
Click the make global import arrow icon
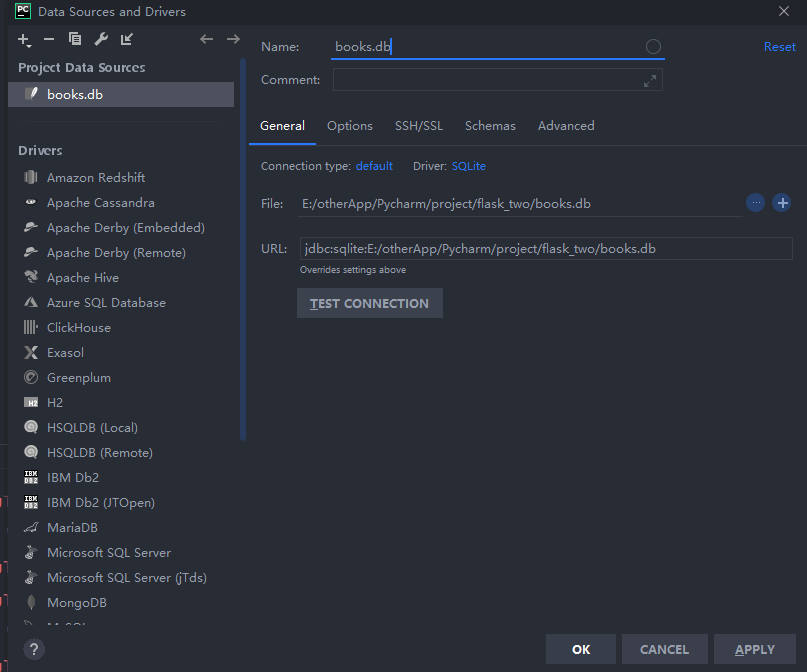pos(127,39)
